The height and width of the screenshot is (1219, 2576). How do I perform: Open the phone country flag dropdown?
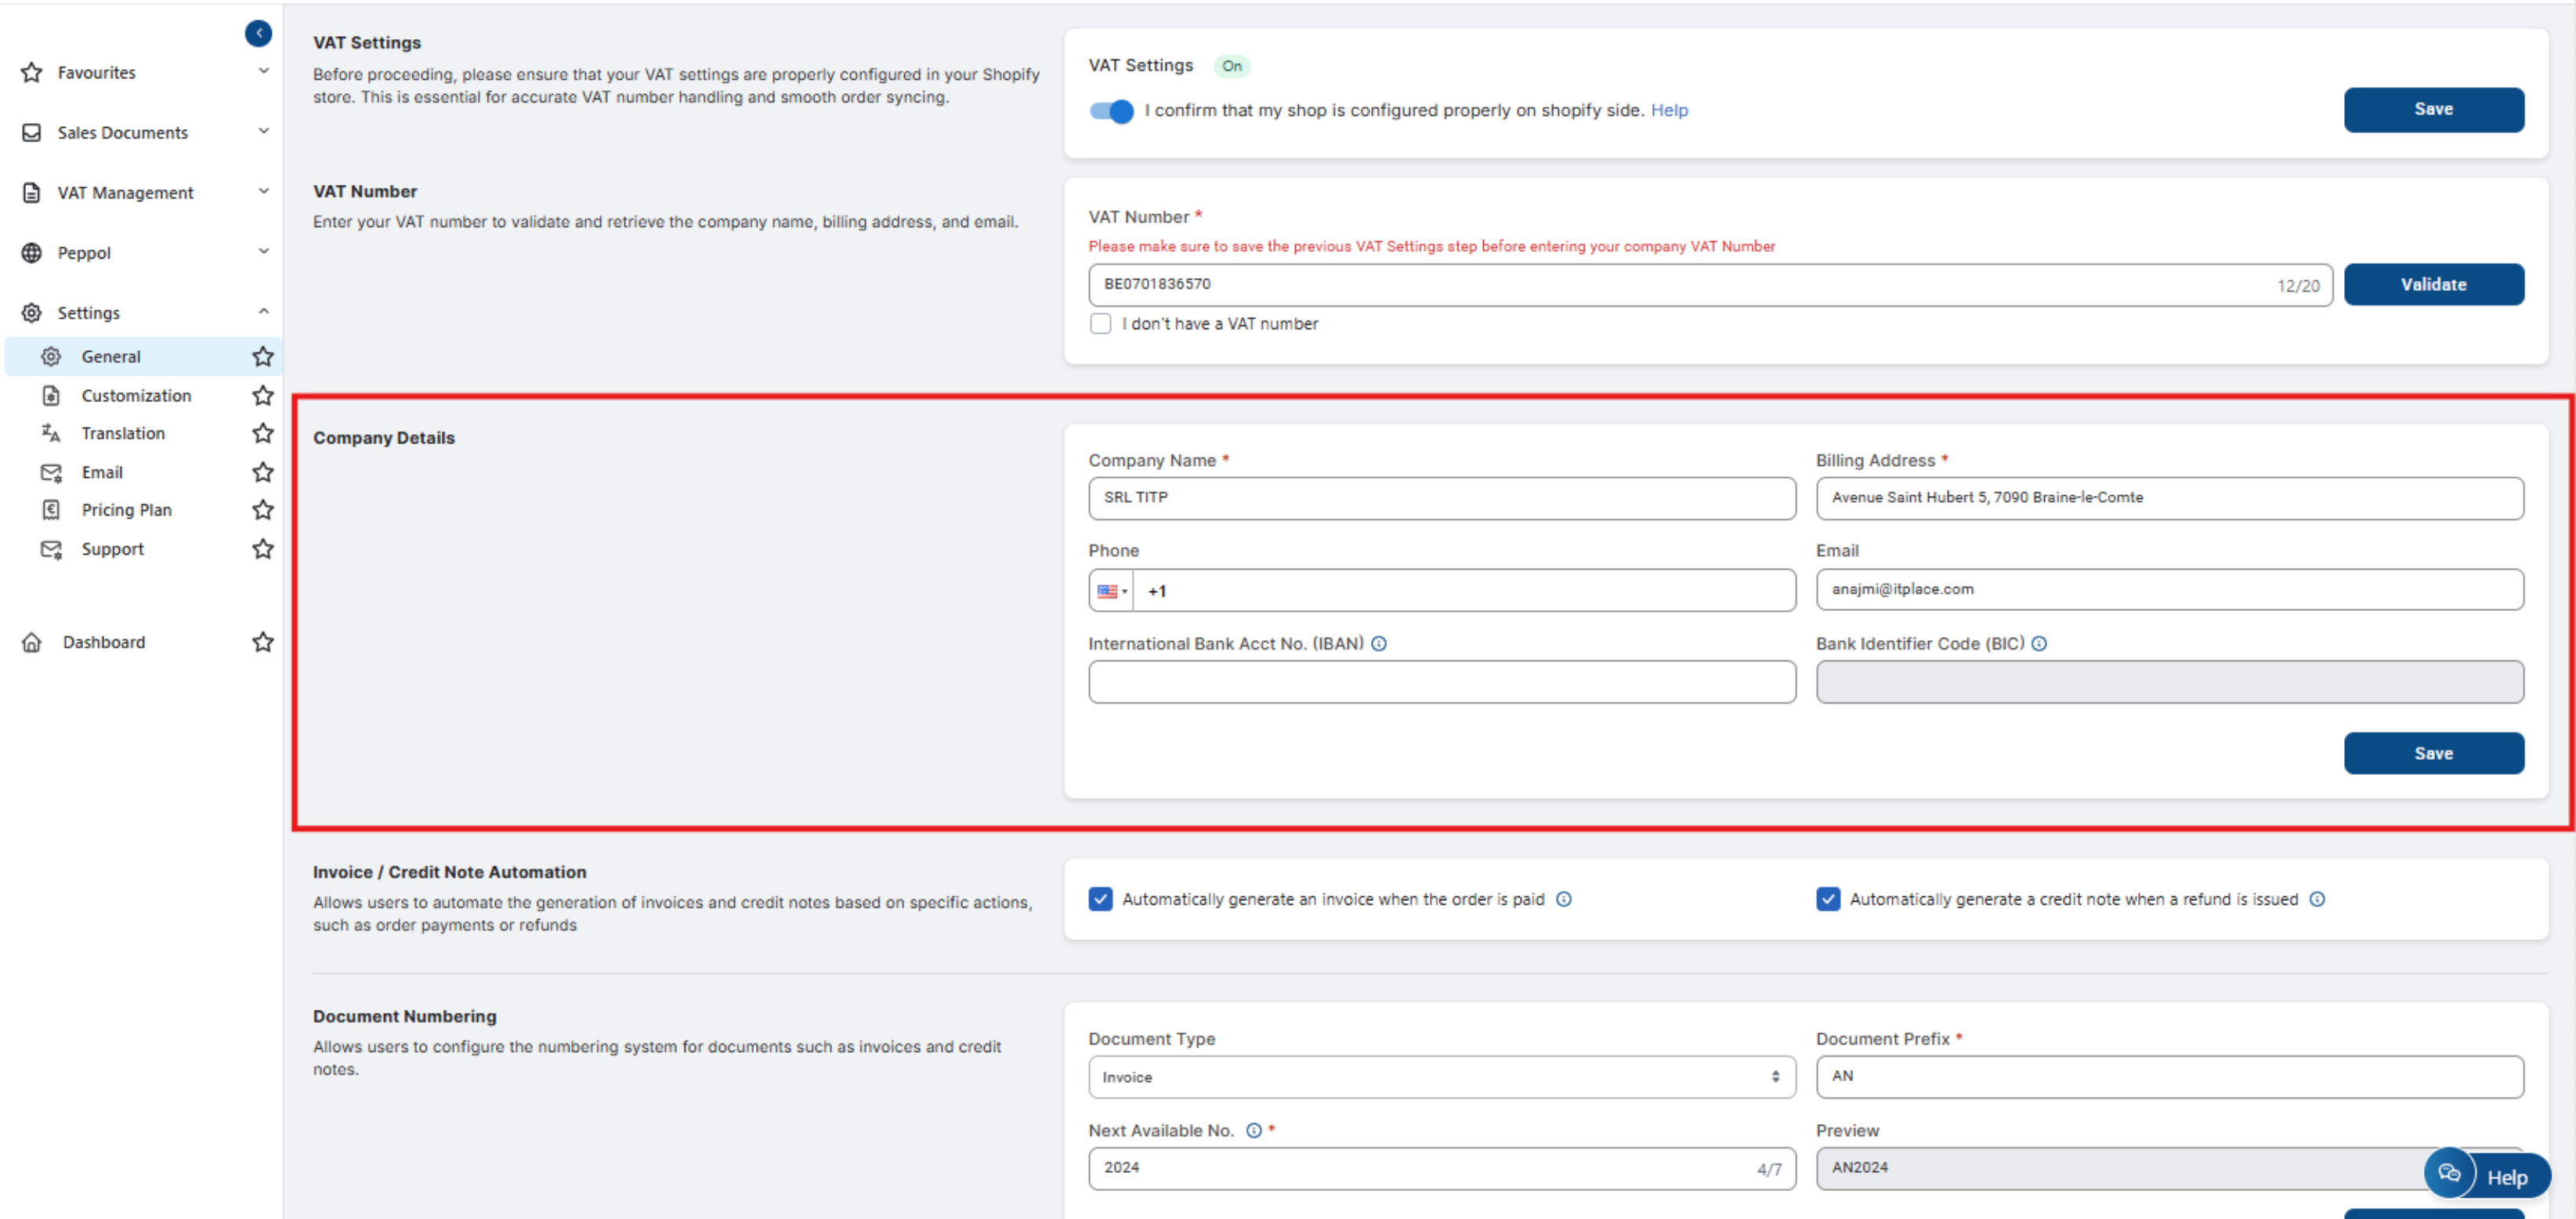1111,591
